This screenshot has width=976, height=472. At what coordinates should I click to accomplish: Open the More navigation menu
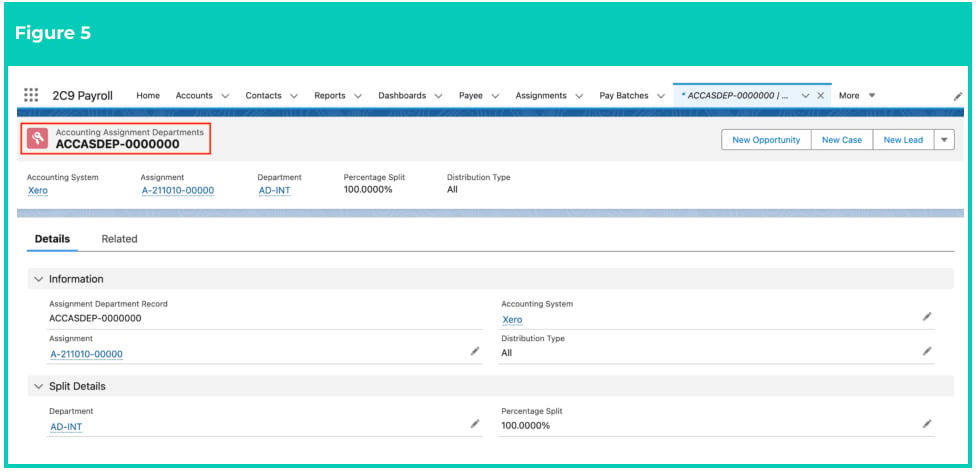tap(857, 95)
